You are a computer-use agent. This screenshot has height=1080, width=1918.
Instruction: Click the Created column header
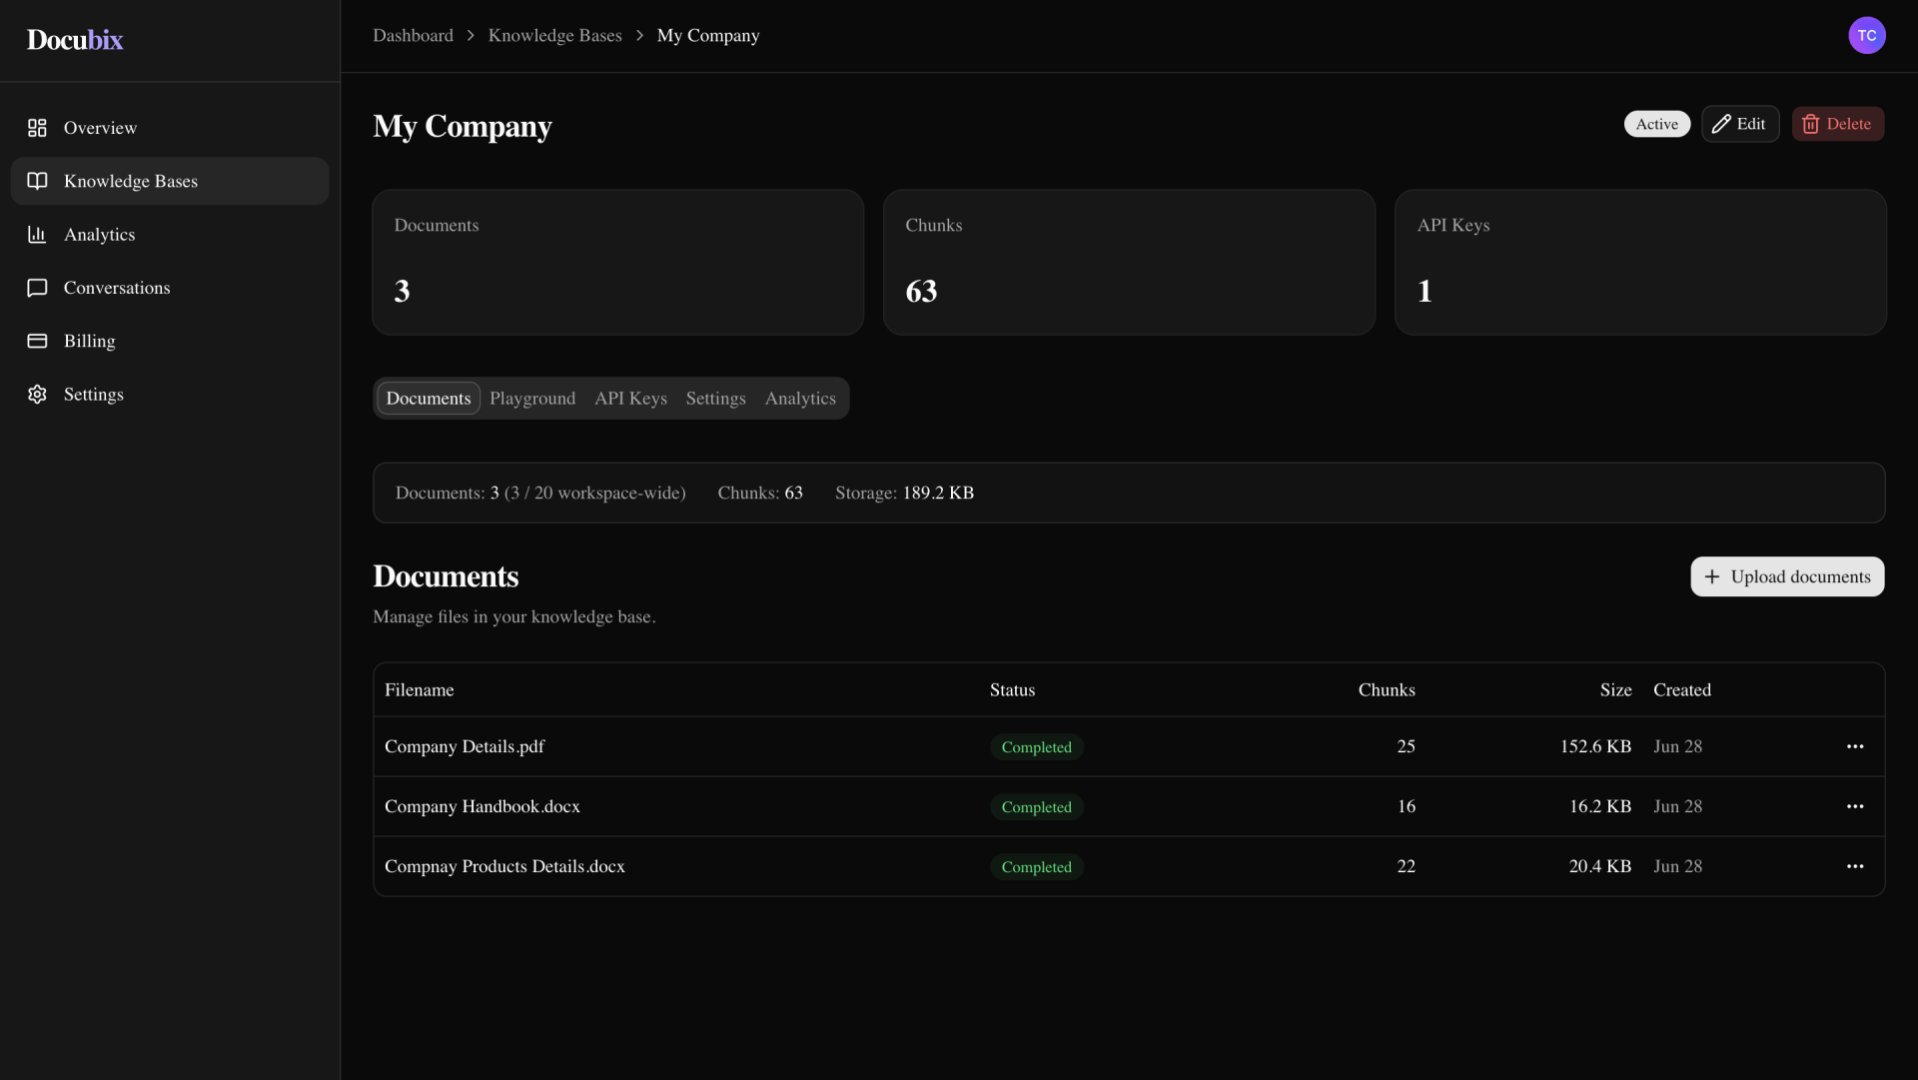coord(1682,690)
